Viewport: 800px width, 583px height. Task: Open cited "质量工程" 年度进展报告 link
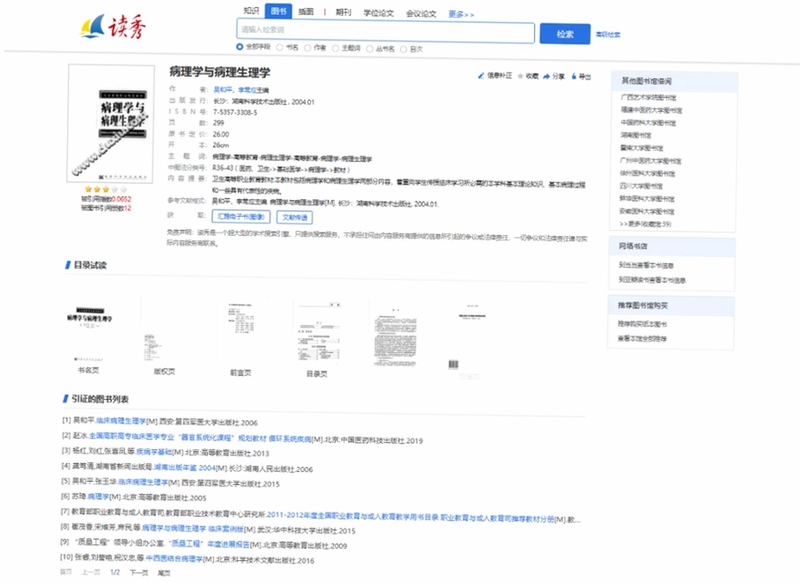click(209, 544)
